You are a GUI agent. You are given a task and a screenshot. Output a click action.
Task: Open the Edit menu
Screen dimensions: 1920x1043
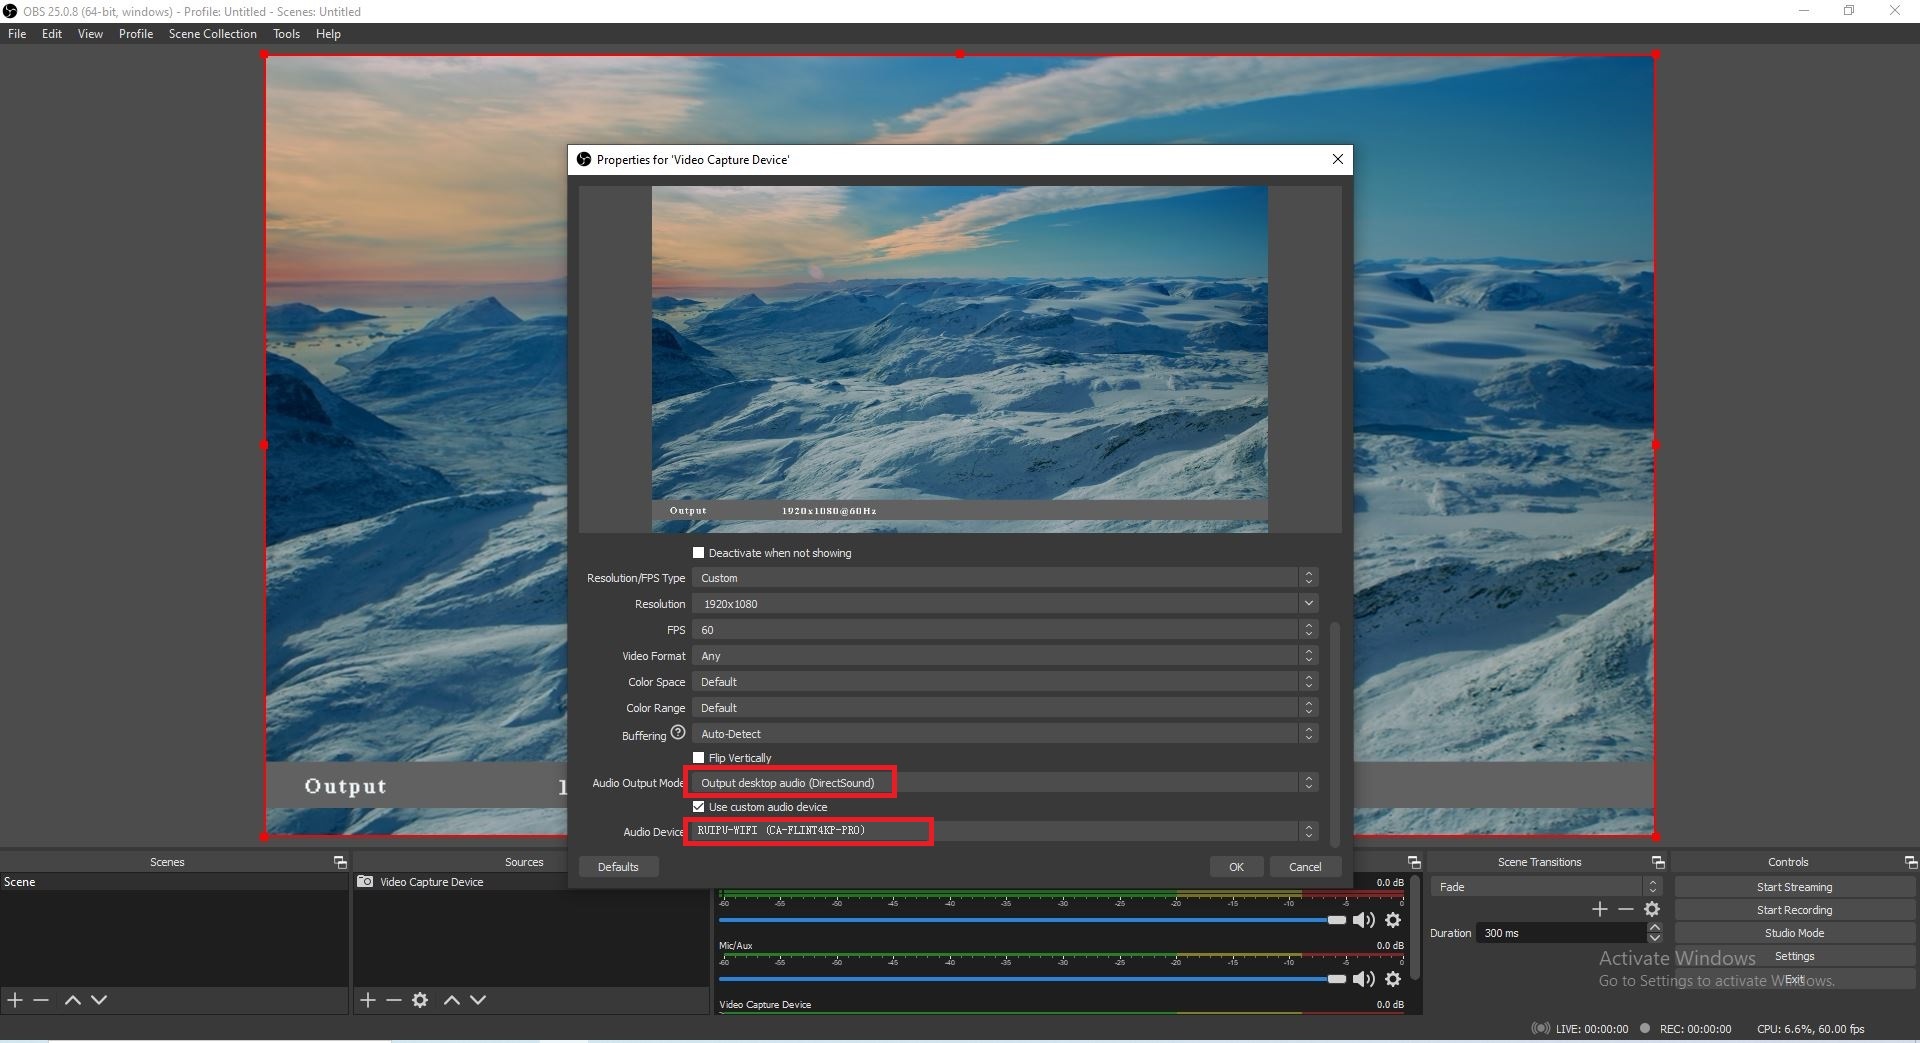point(52,34)
